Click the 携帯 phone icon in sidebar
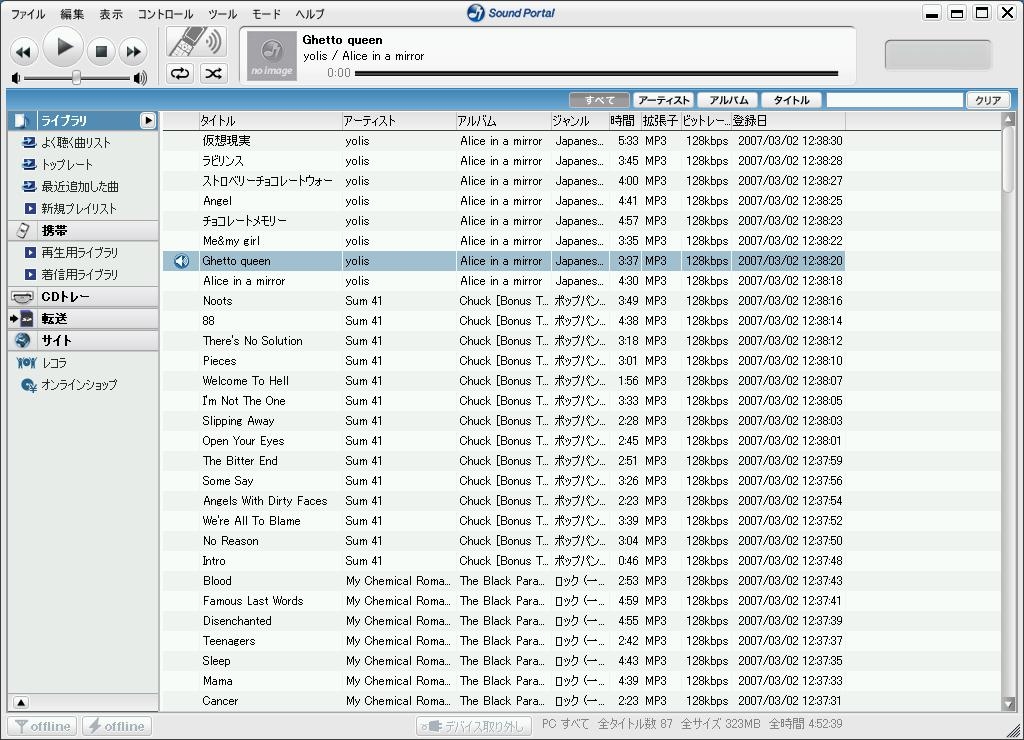 23,230
